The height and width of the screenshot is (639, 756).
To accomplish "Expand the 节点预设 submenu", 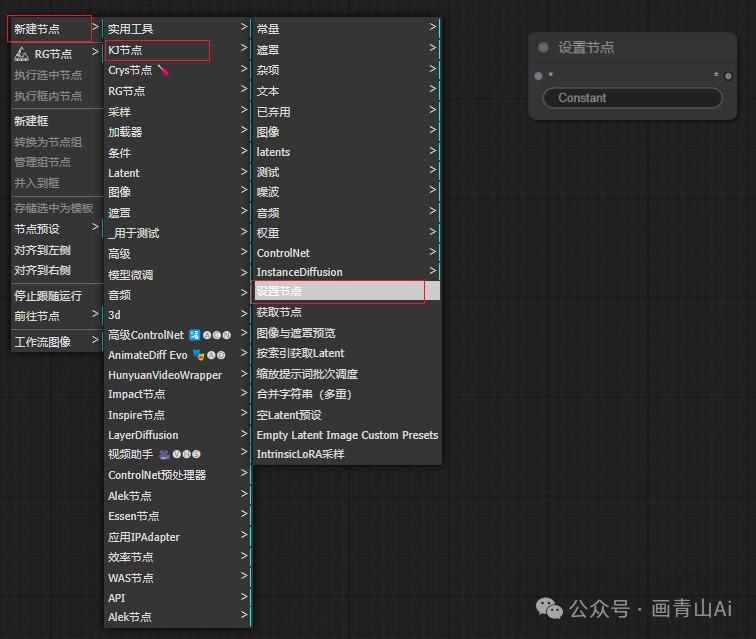I will (56, 229).
